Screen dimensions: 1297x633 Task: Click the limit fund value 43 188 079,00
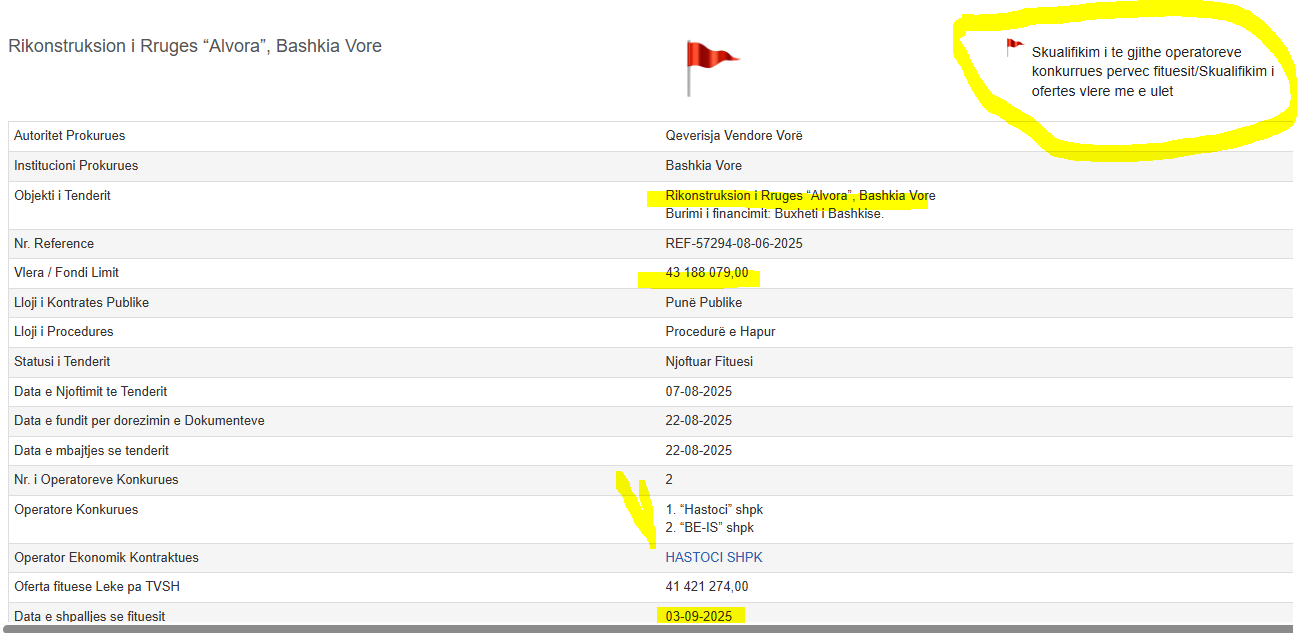pyautogui.click(x=706, y=273)
